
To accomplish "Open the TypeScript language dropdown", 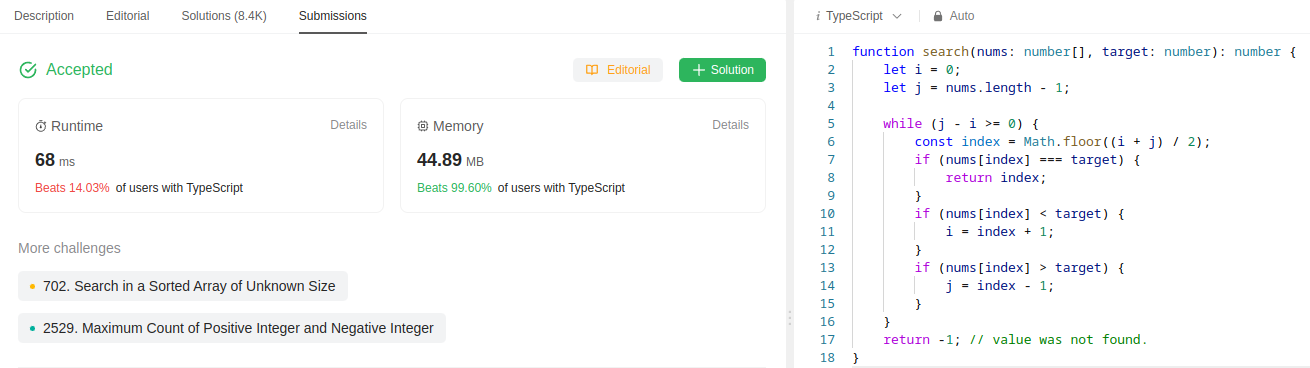I will [x=859, y=16].
